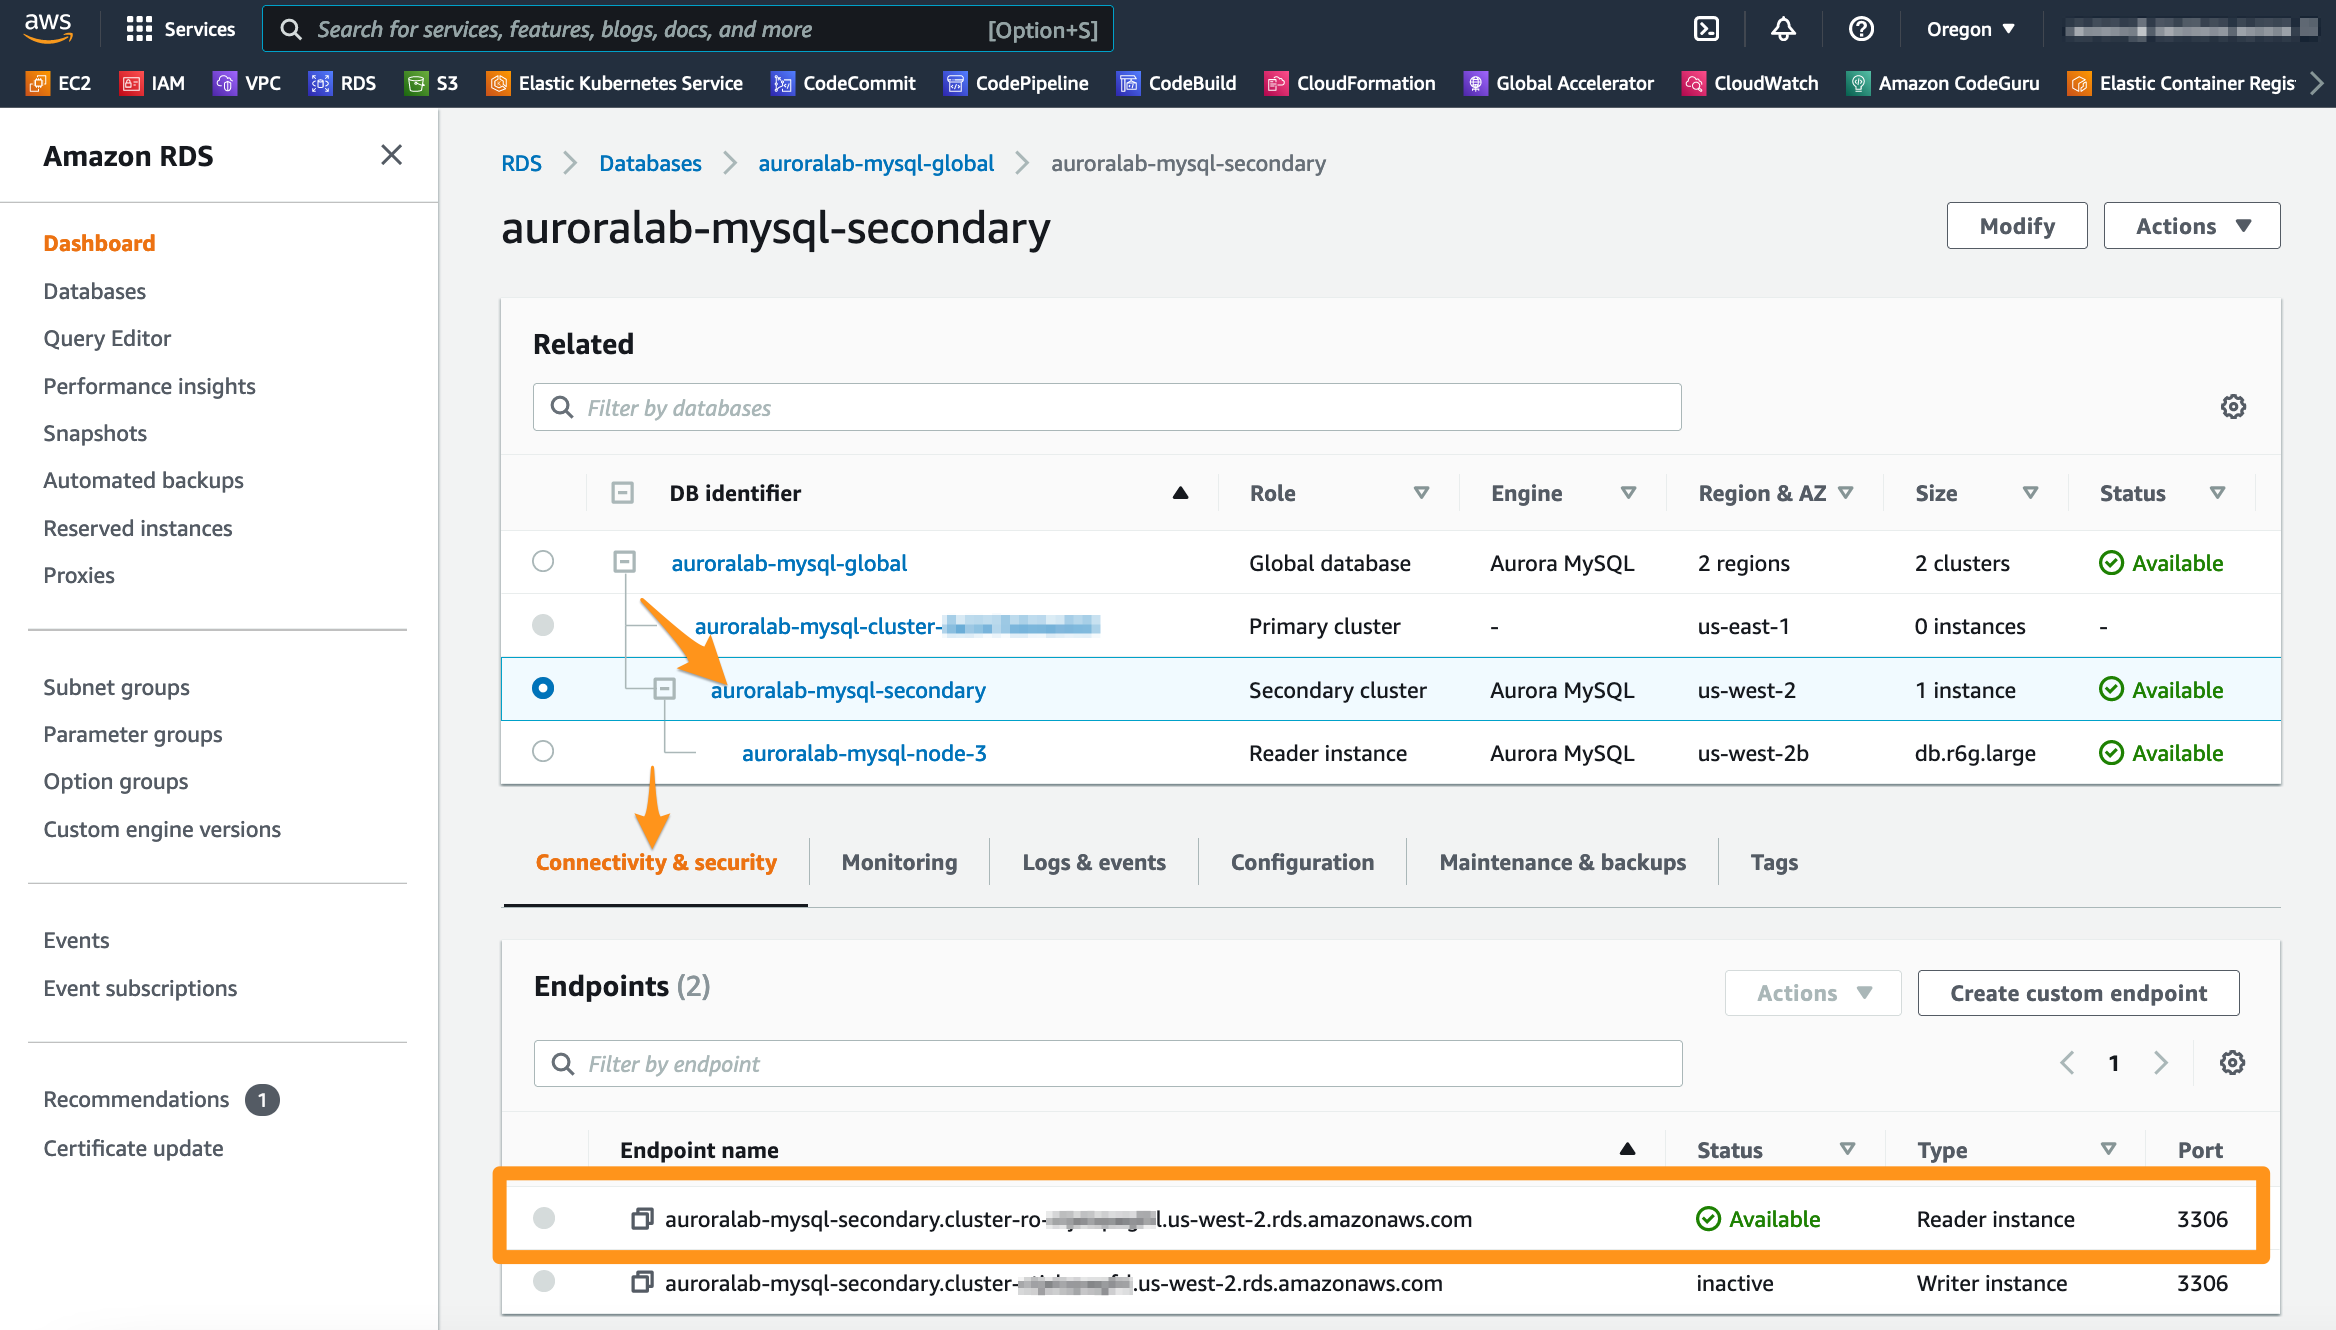This screenshot has height=1330, width=2336.
Task: Select auroralab-mysql-global radio button
Action: [x=543, y=561]
